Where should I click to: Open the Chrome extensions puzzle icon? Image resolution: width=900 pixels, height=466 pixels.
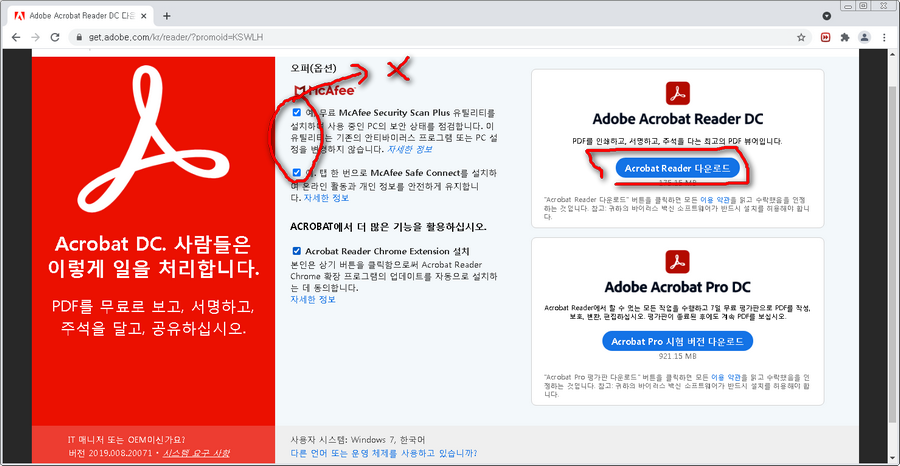tap(845, 37)
